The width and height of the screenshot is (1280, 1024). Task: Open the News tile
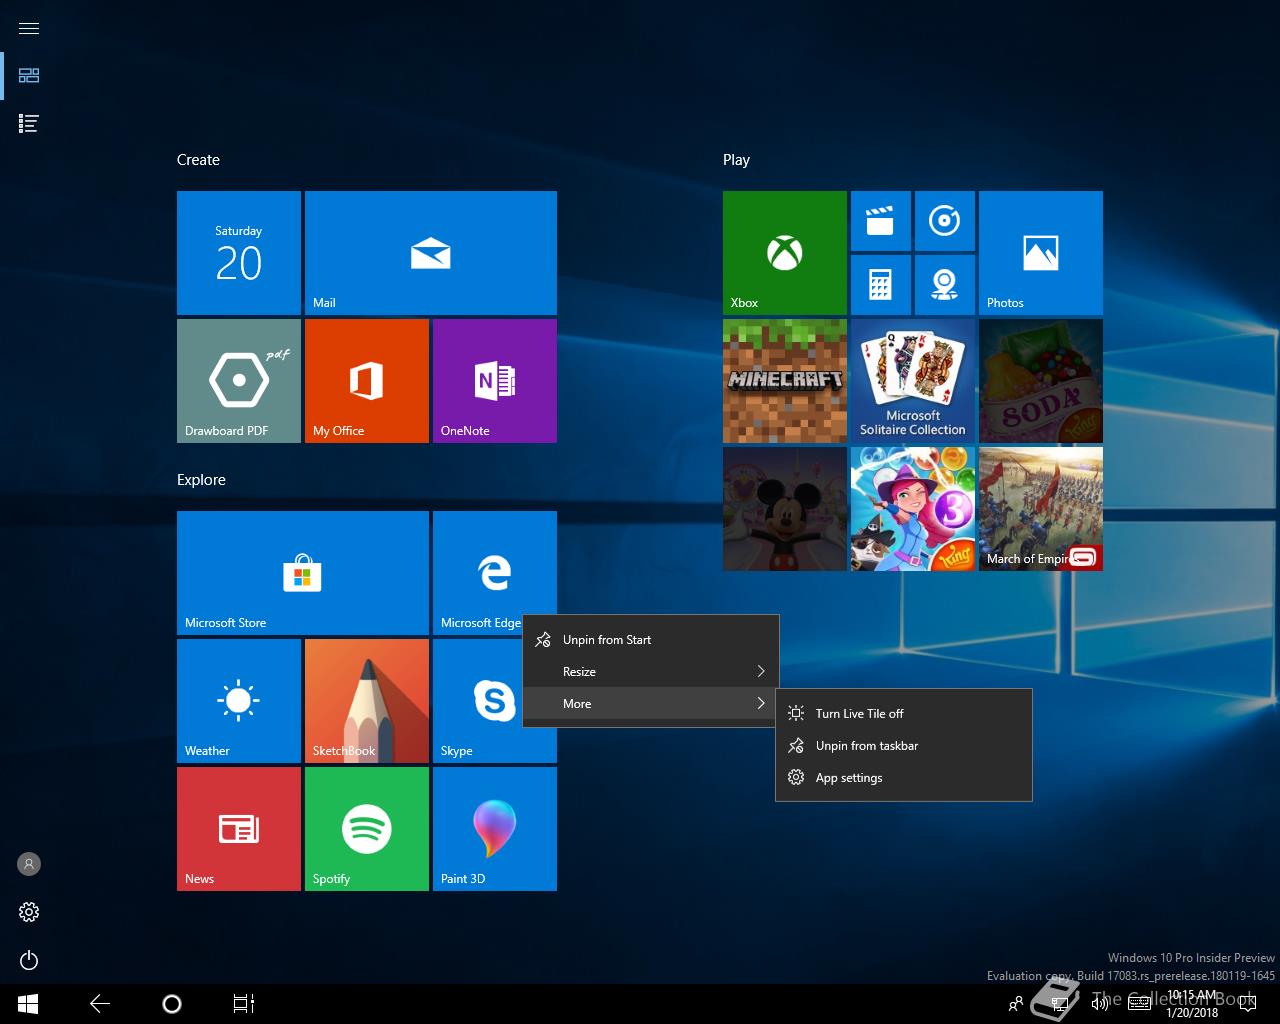click(239, 829)
